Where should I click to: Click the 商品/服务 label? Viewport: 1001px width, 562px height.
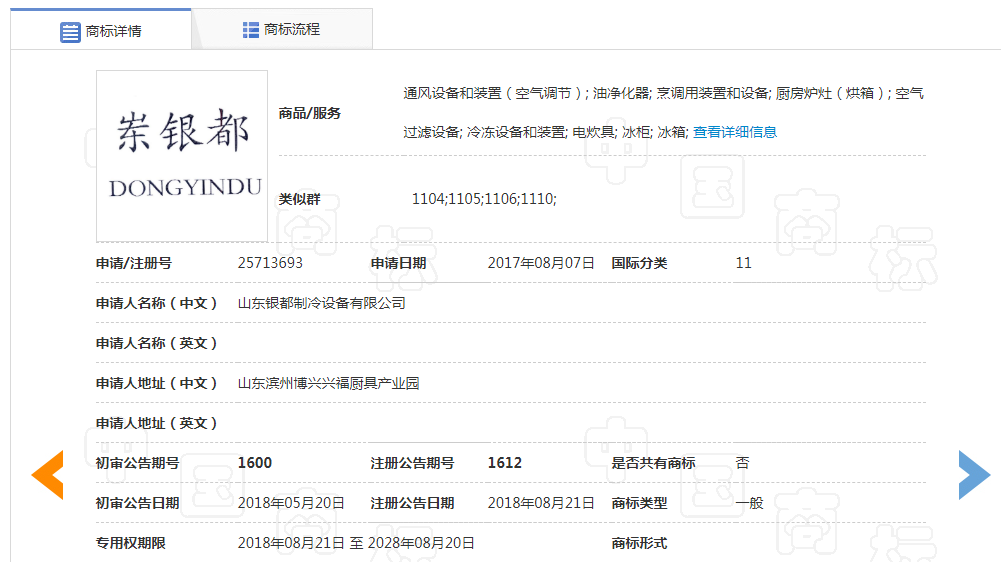coord(310,114)
